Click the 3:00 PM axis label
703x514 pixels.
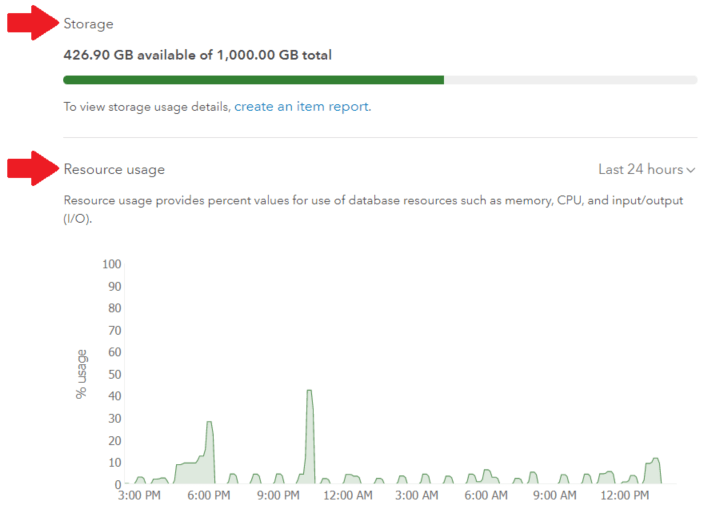pyautogui.click(x=138, y=494)
